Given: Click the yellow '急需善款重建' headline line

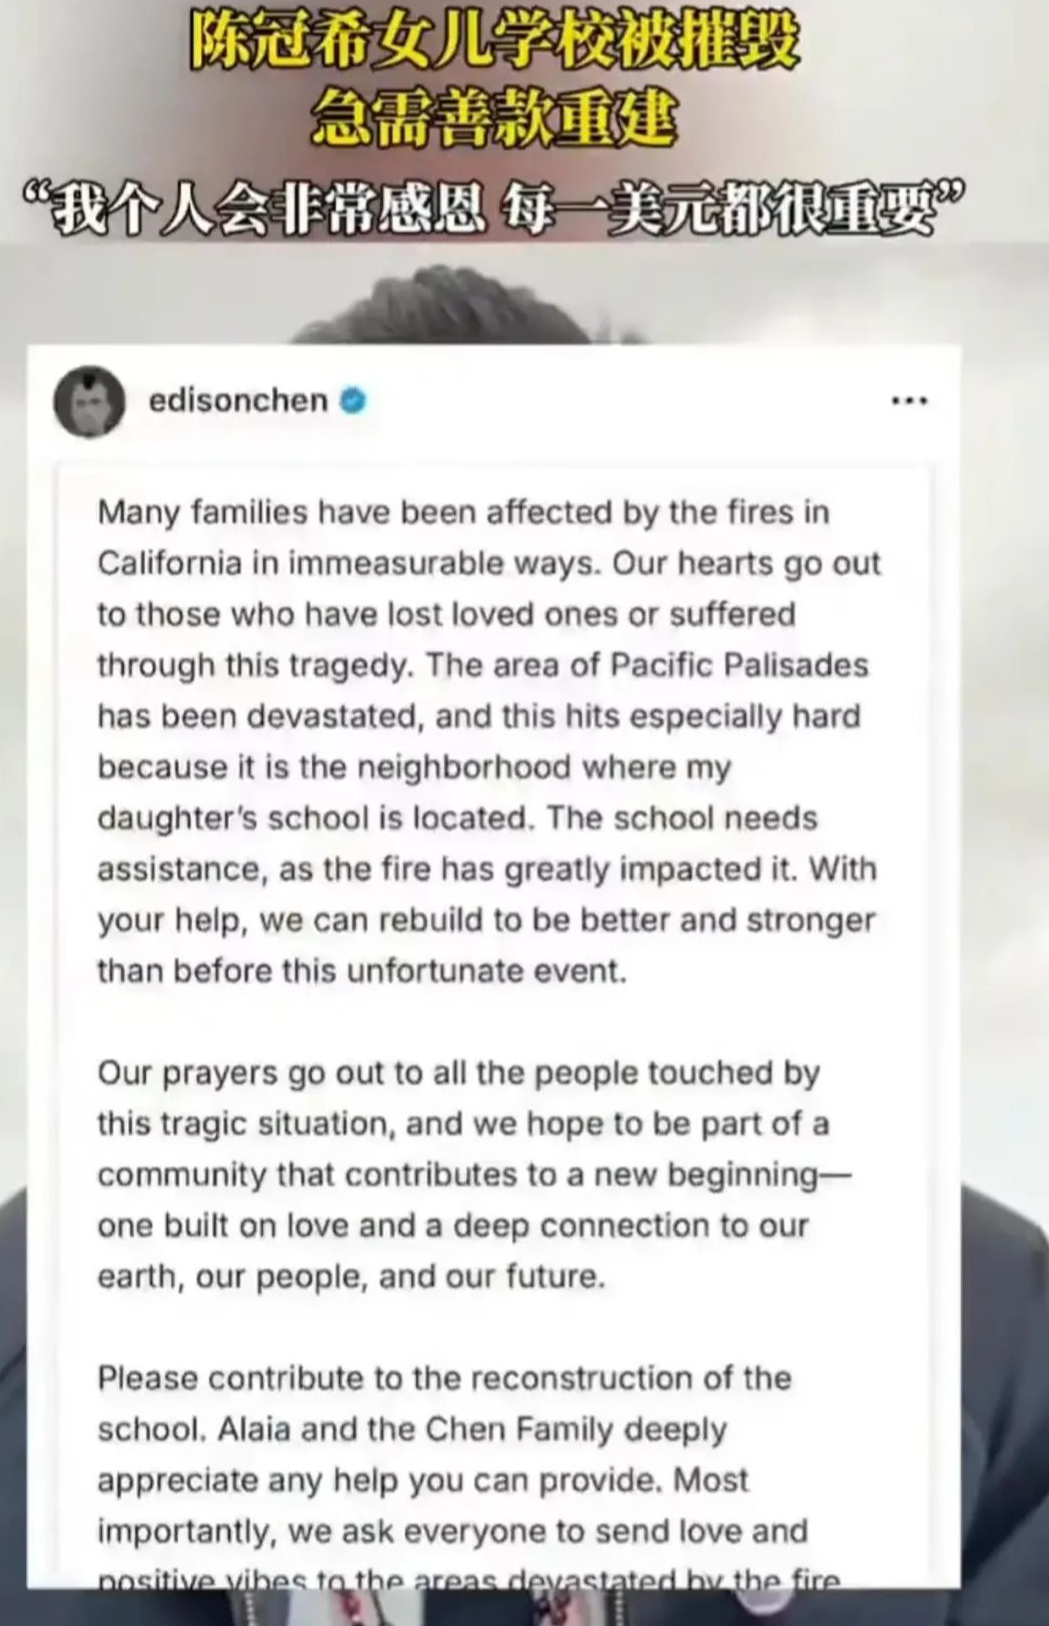Looking at the screenshot, I should 494,118.
